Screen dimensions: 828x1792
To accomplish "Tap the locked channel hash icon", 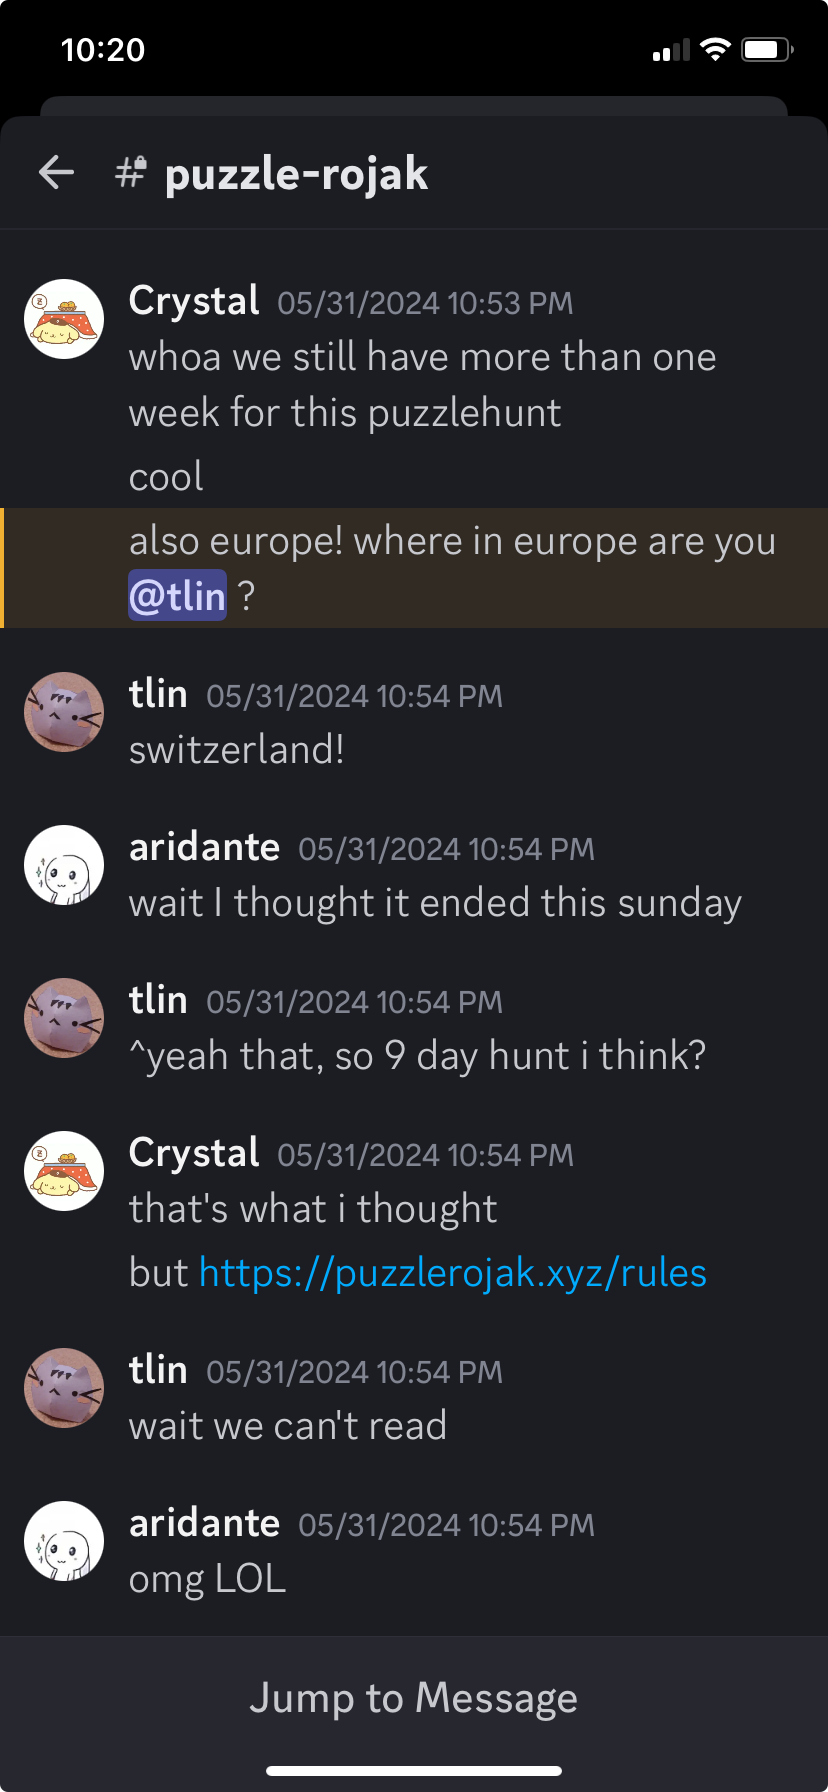I will click(x=131, y=172).
